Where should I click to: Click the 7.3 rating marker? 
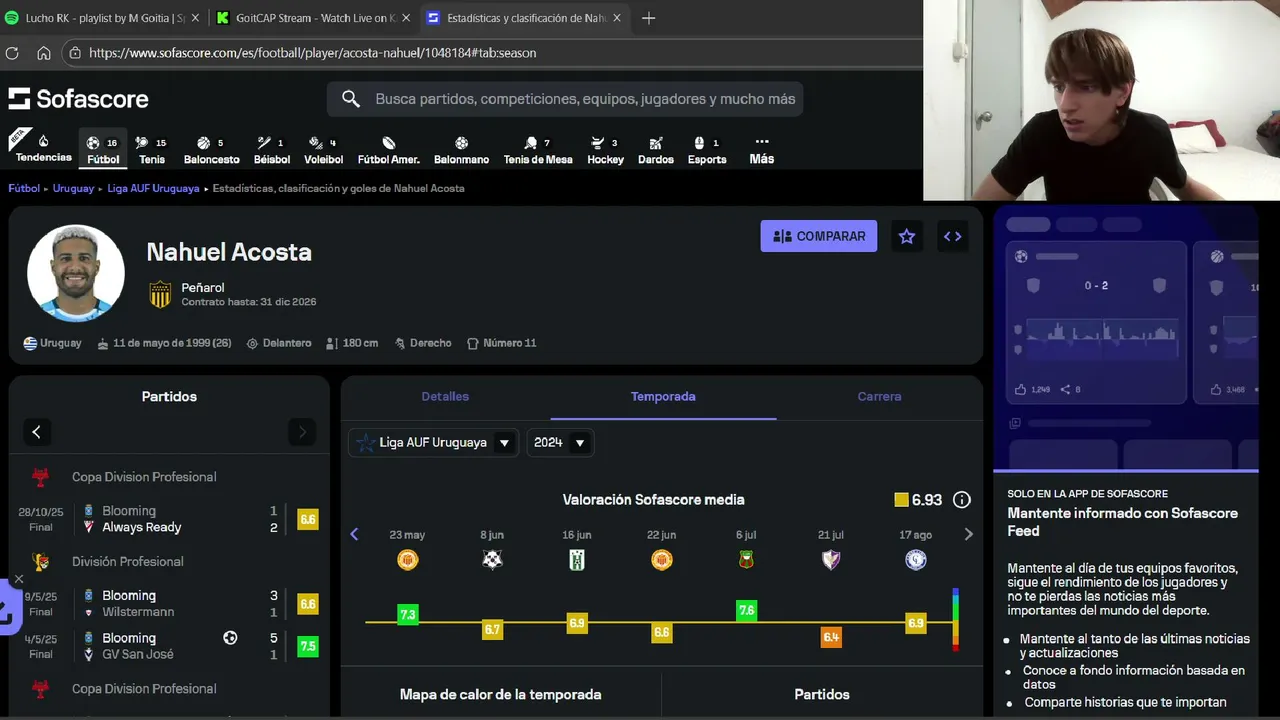click(x=407, y=614)
